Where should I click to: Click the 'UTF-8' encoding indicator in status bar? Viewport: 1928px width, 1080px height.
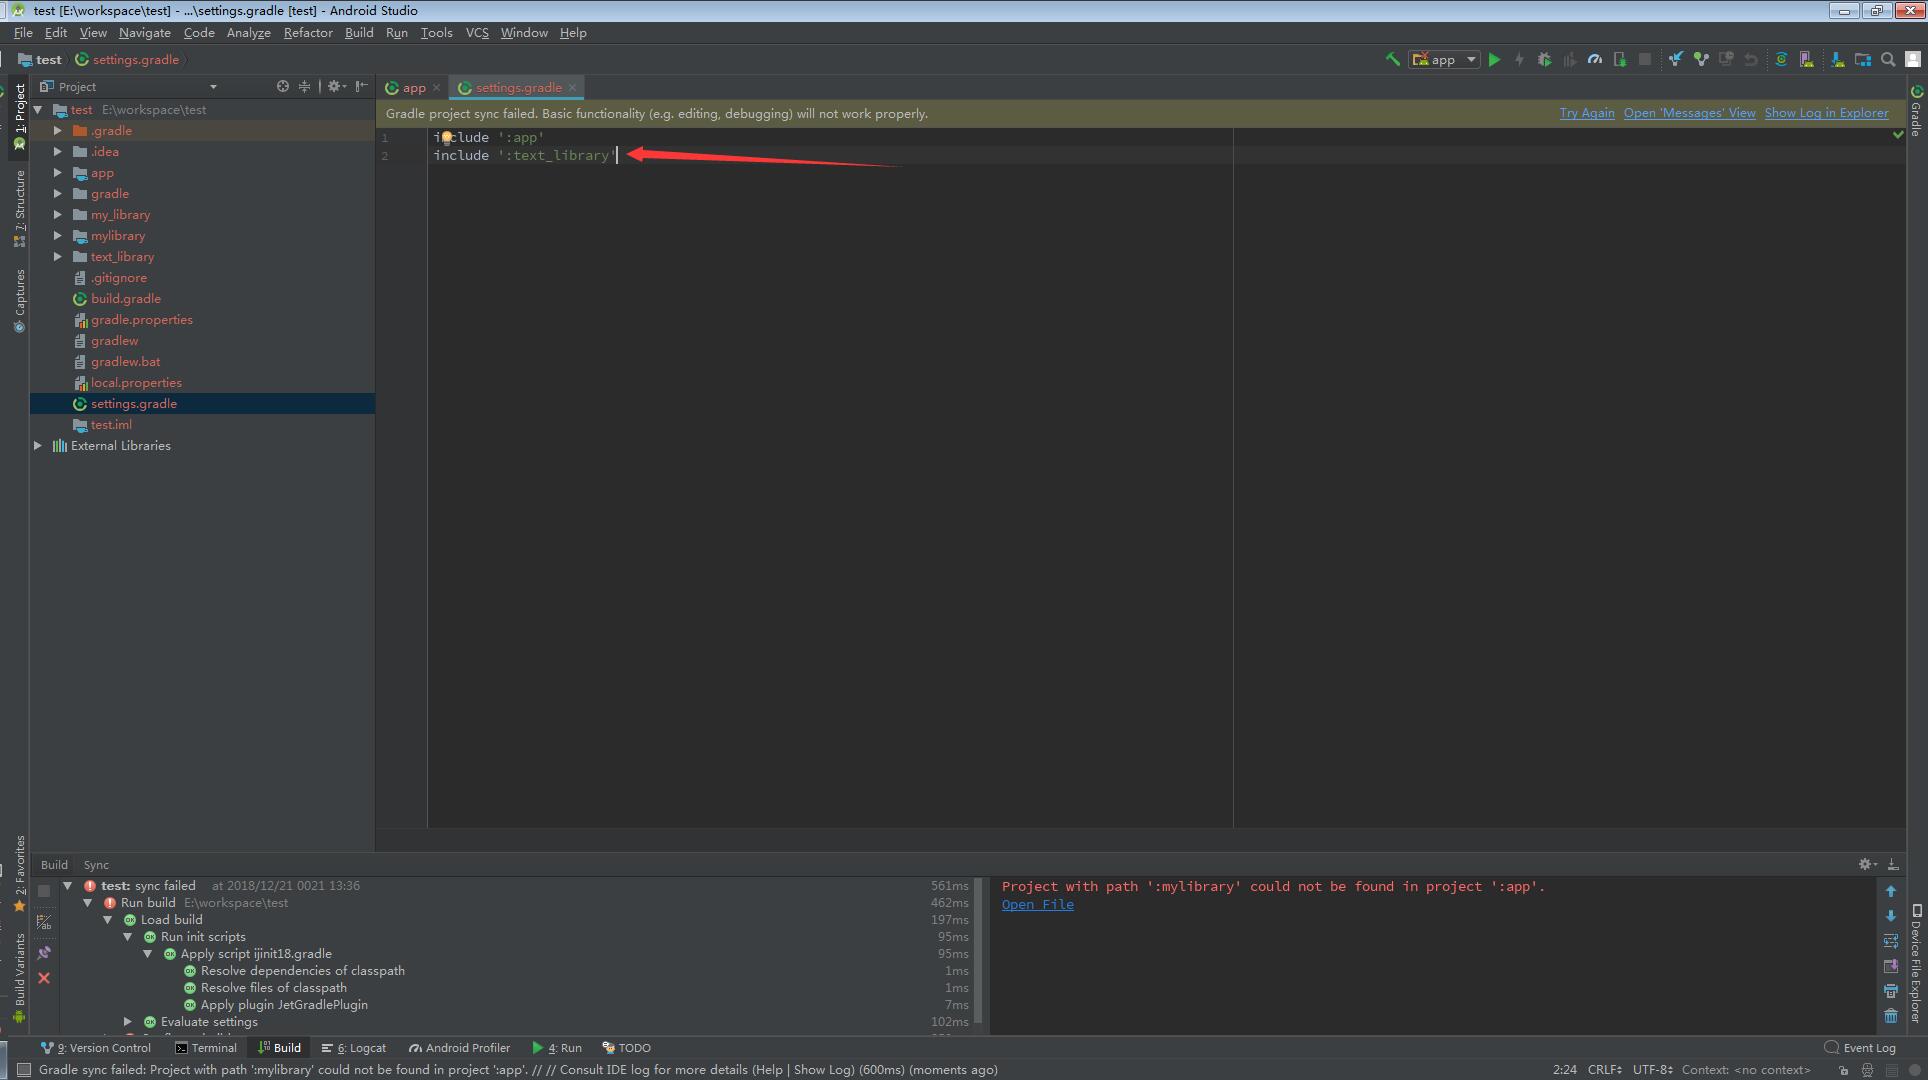click(1651, 1069)
